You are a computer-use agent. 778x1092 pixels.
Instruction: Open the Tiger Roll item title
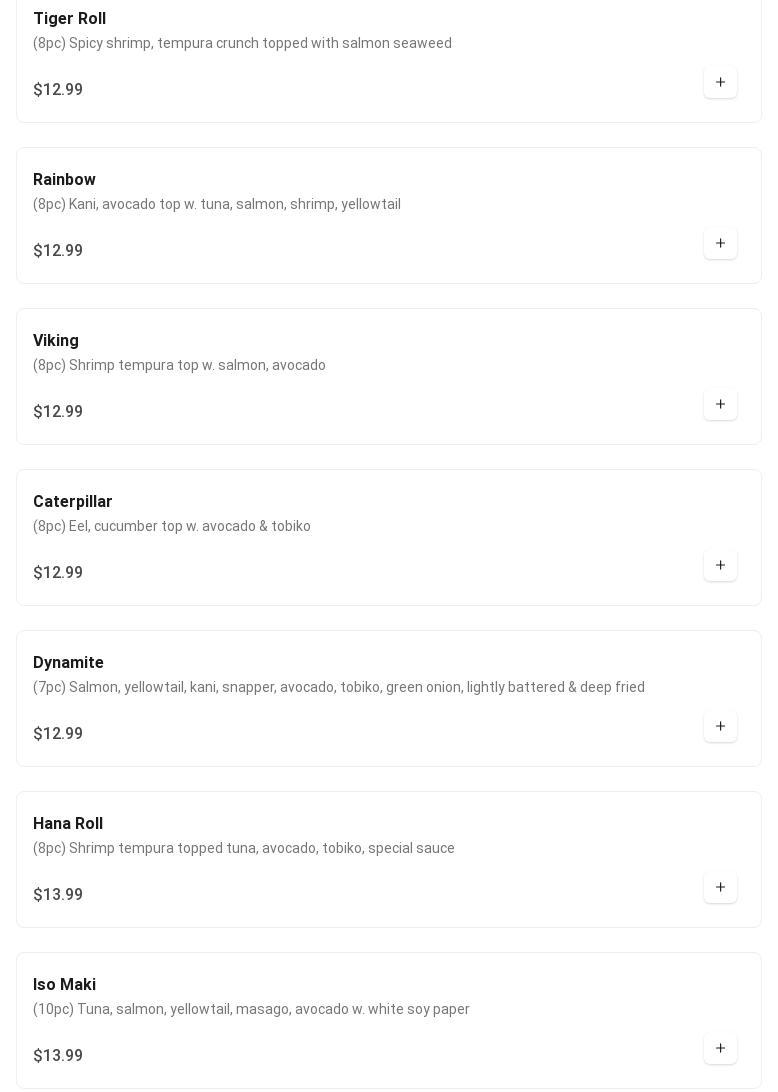click(70, 19)
